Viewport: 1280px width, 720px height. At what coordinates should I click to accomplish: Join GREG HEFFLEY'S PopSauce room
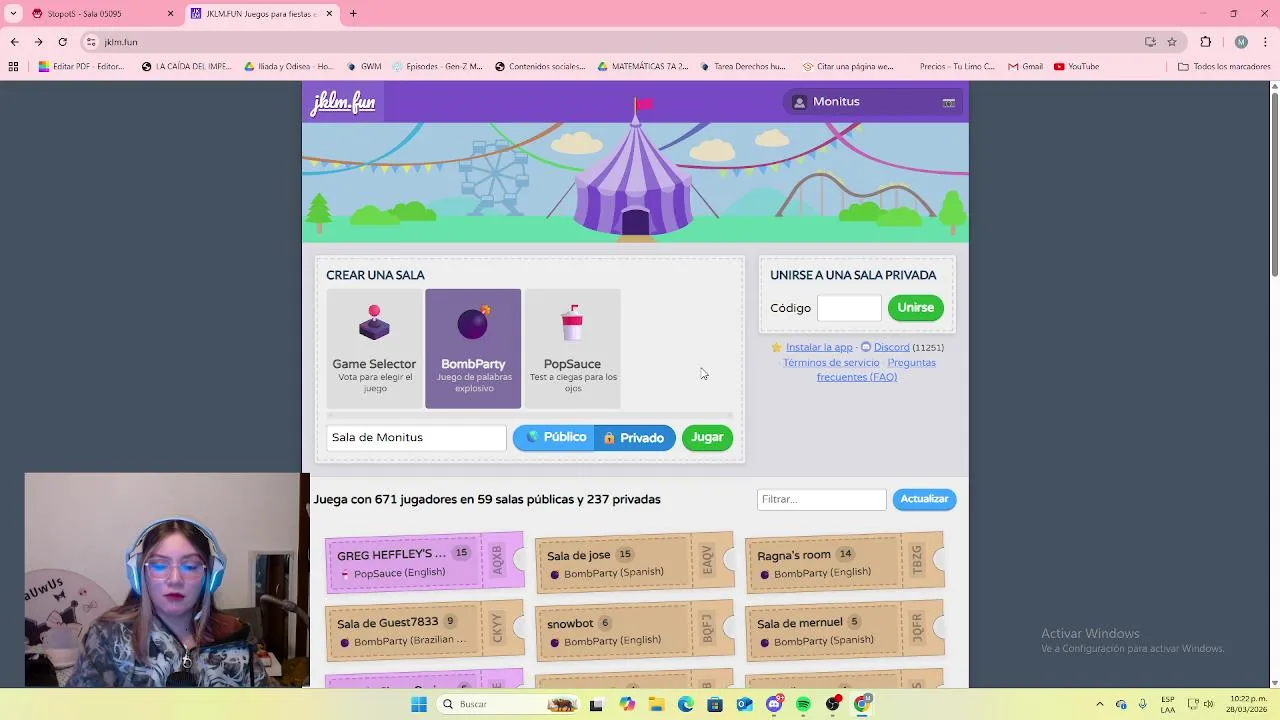[x=425, y=562]
